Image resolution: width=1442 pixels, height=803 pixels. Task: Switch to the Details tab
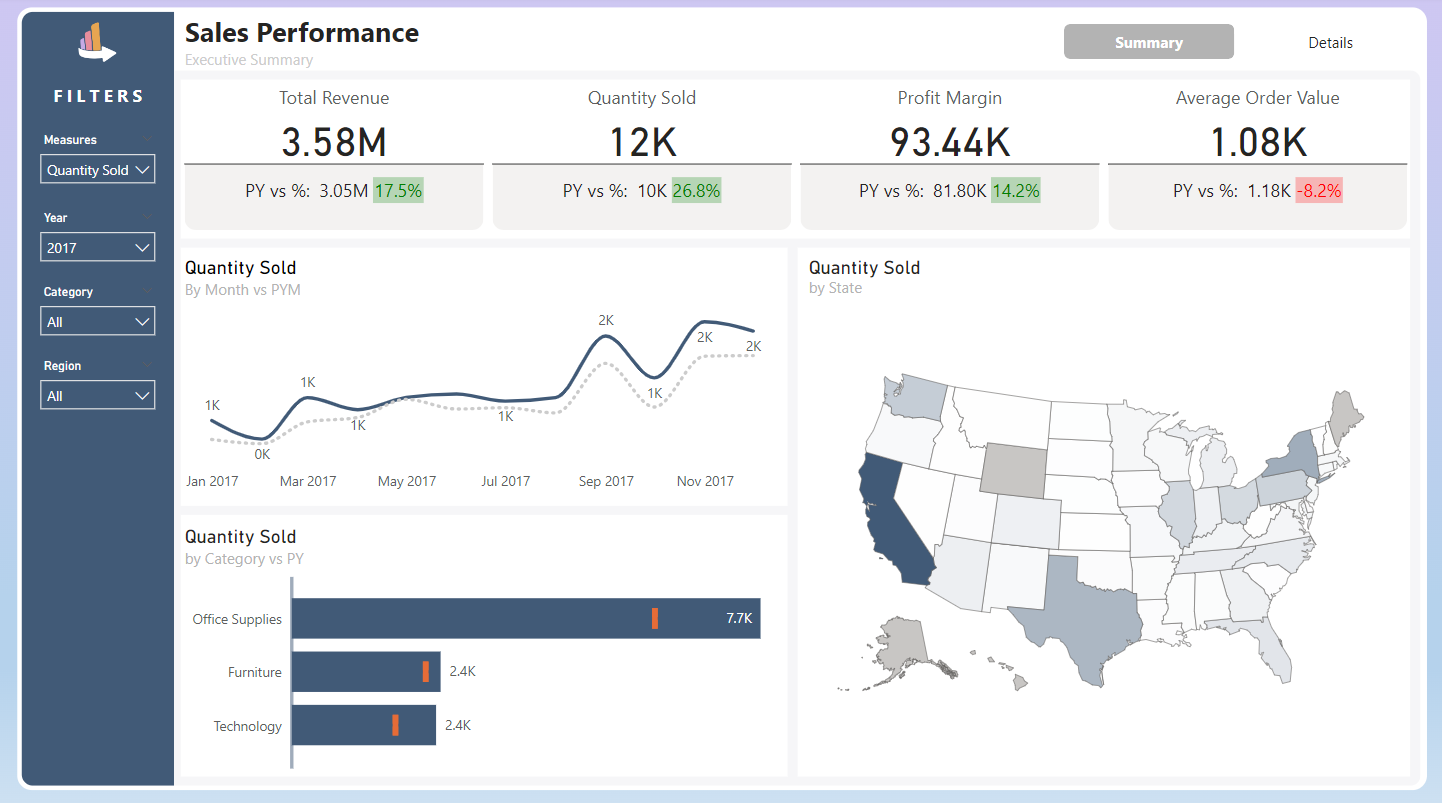coord(1330,42)
